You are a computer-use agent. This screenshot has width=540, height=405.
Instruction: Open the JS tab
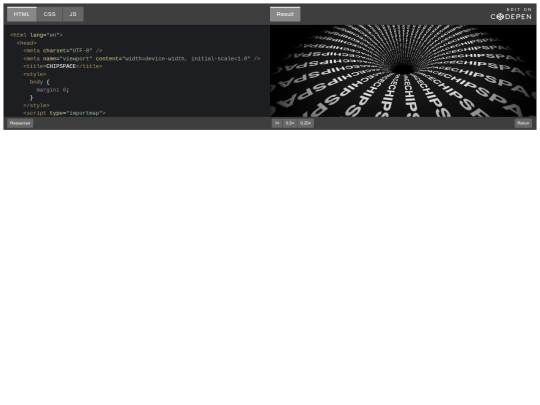click(73, 14)
